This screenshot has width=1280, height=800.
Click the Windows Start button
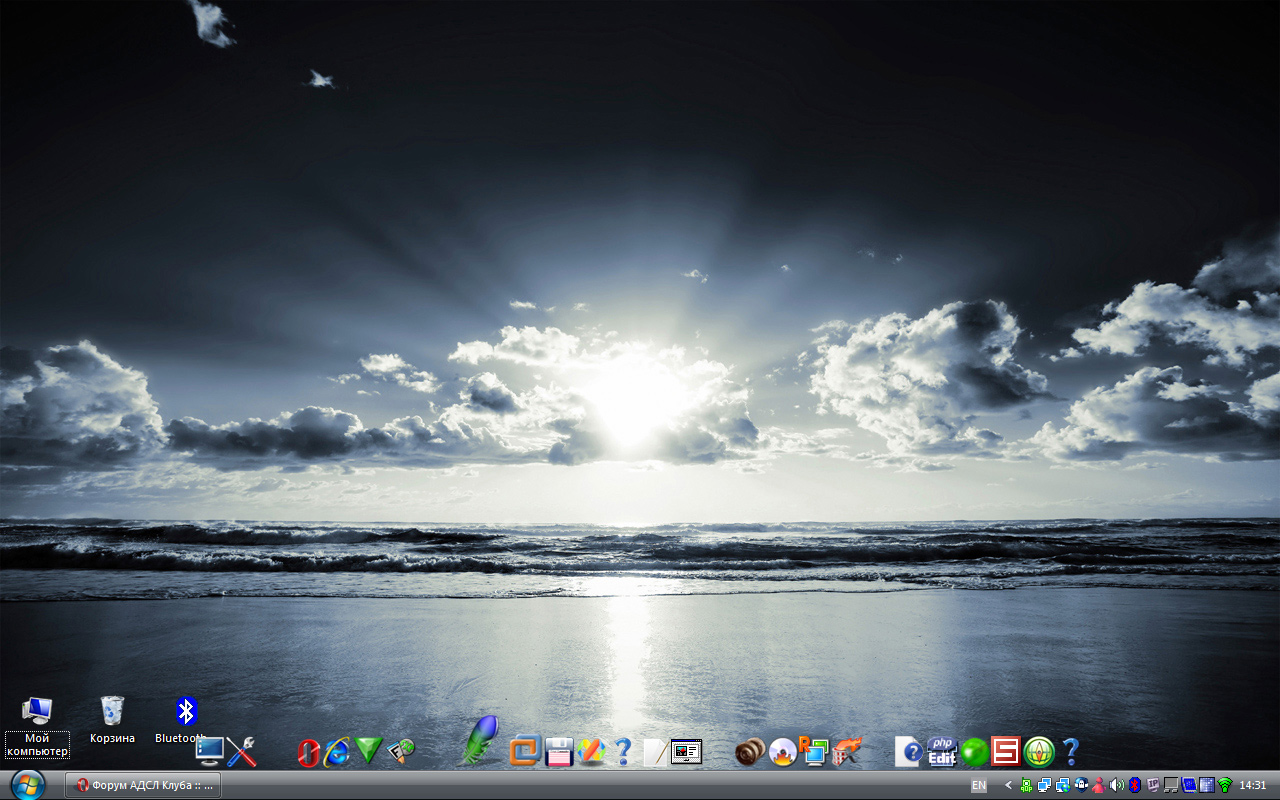click(26, 785)
